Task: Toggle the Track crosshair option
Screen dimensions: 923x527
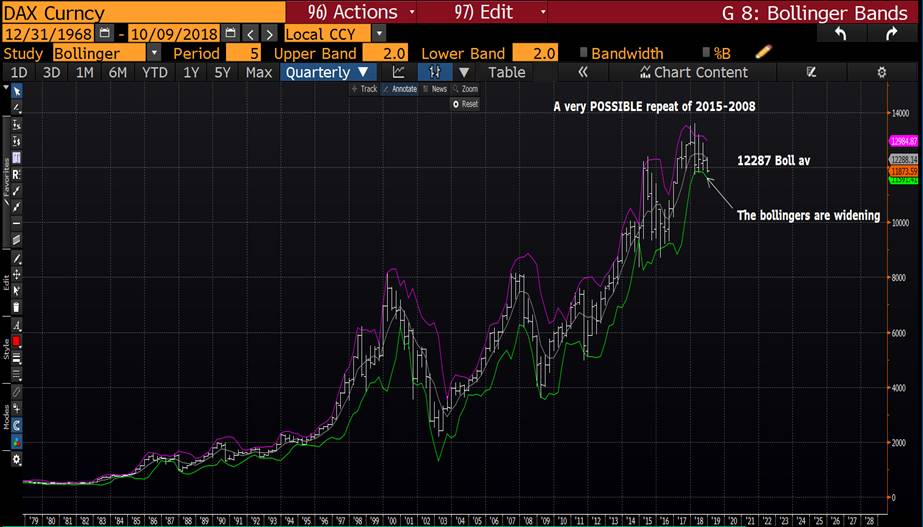Action: [x=364, y=89]
